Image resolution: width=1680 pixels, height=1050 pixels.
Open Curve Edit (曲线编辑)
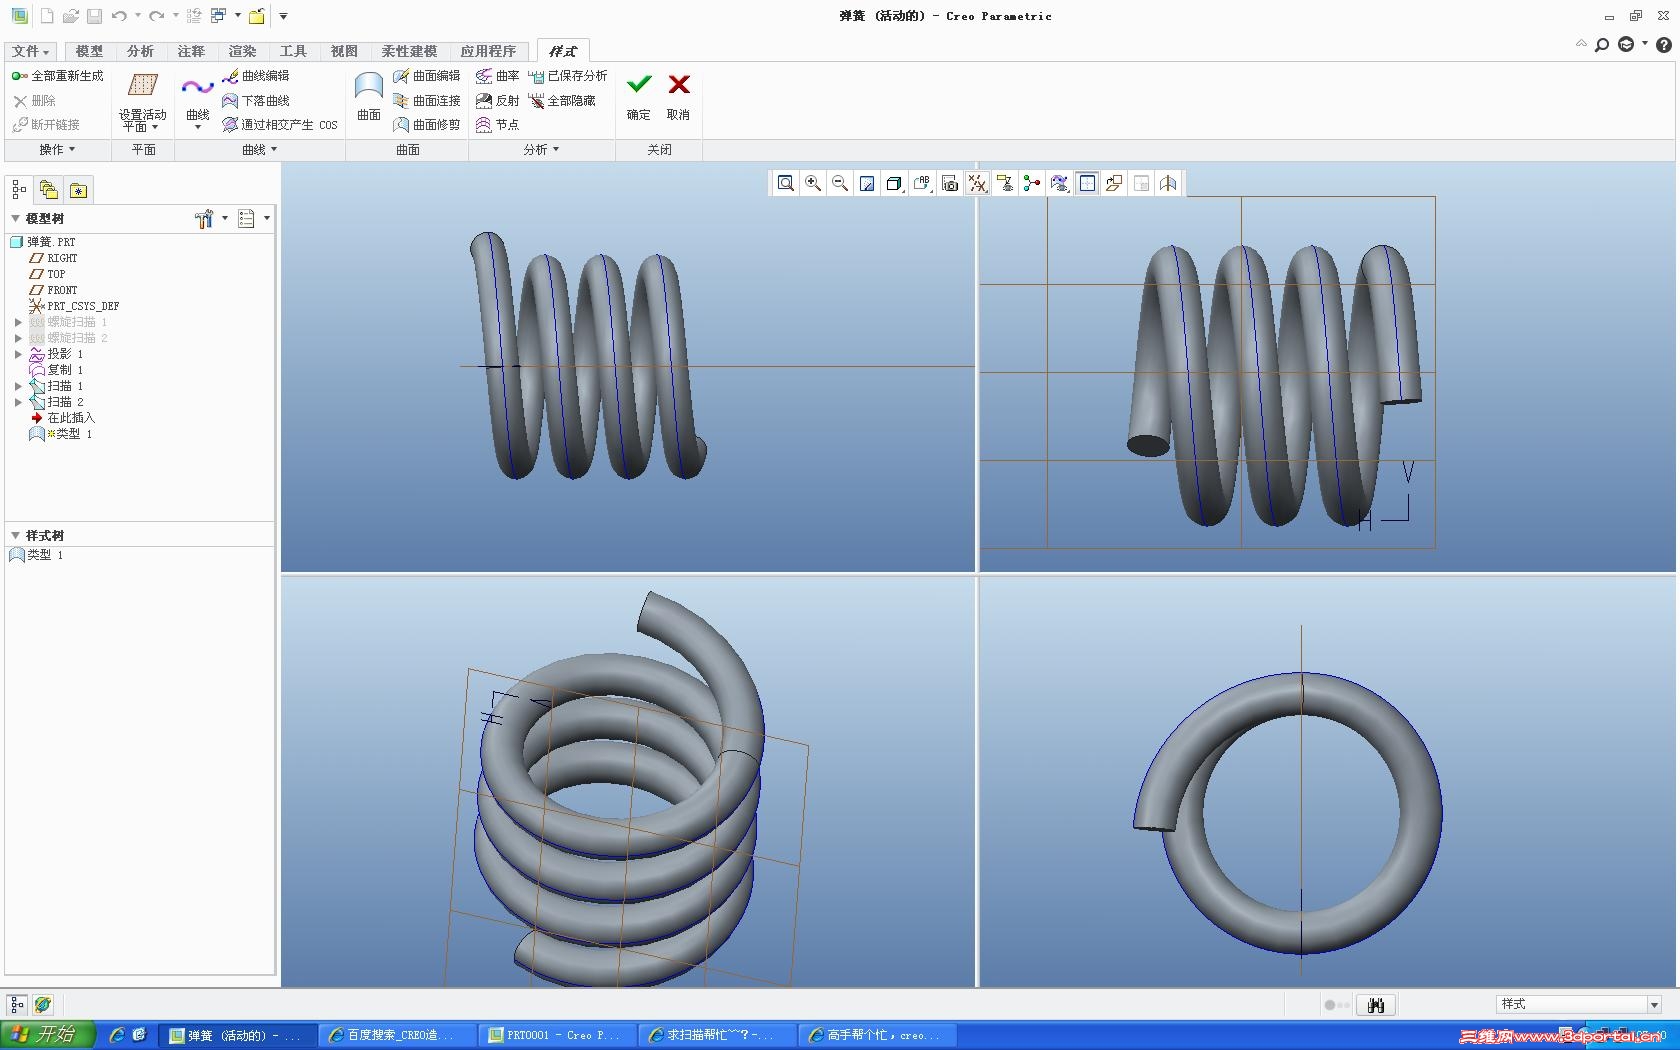tap(256, 76)
